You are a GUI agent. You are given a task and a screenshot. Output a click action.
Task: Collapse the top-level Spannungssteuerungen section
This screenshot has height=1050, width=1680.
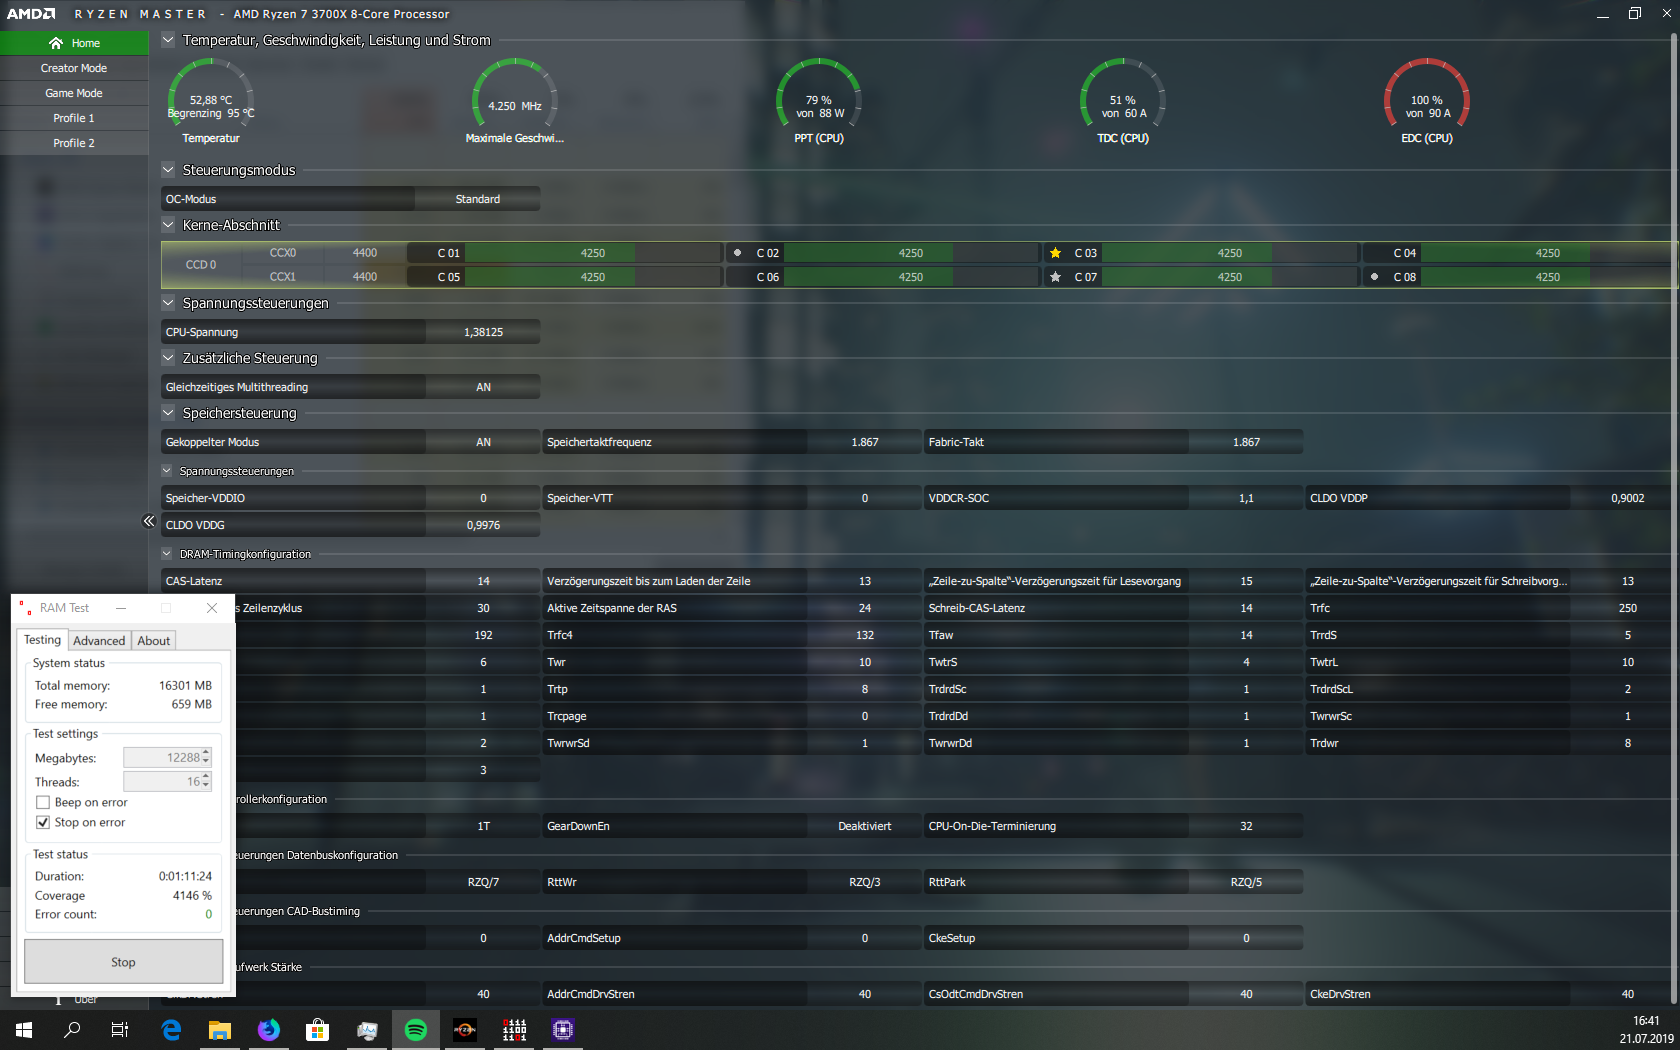point(168,303)
